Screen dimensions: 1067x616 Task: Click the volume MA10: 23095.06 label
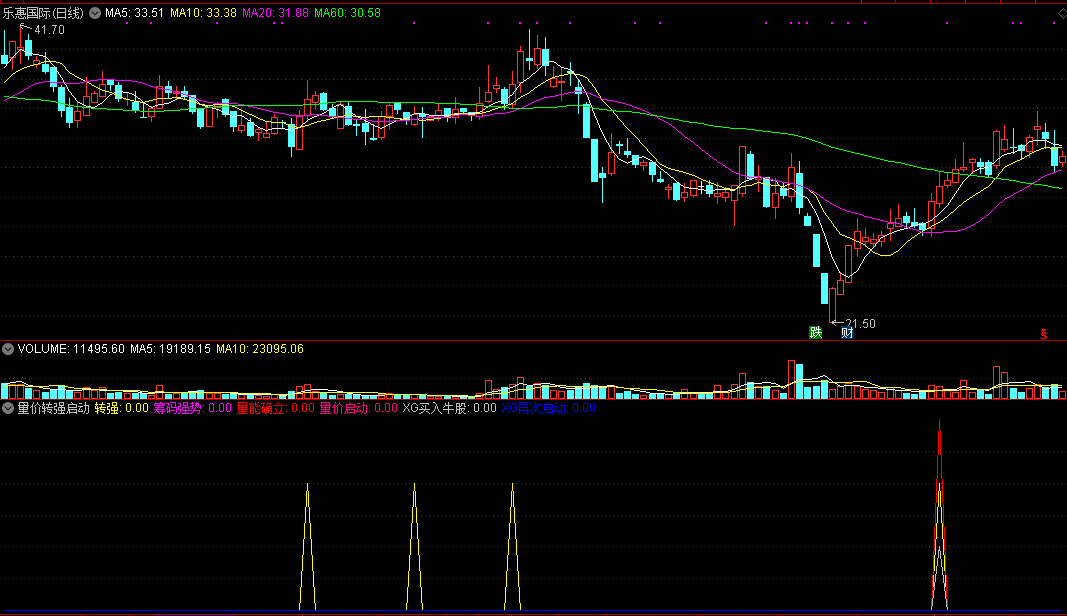tap(260, 349)
